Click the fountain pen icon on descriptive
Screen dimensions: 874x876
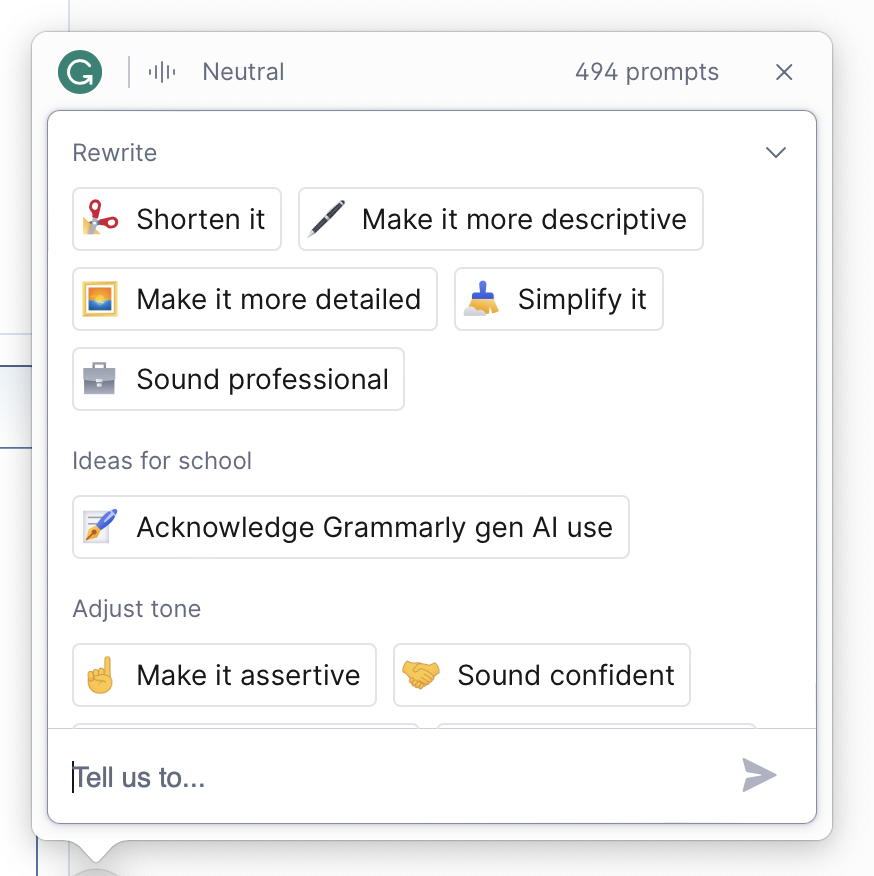tap(326, 218)
